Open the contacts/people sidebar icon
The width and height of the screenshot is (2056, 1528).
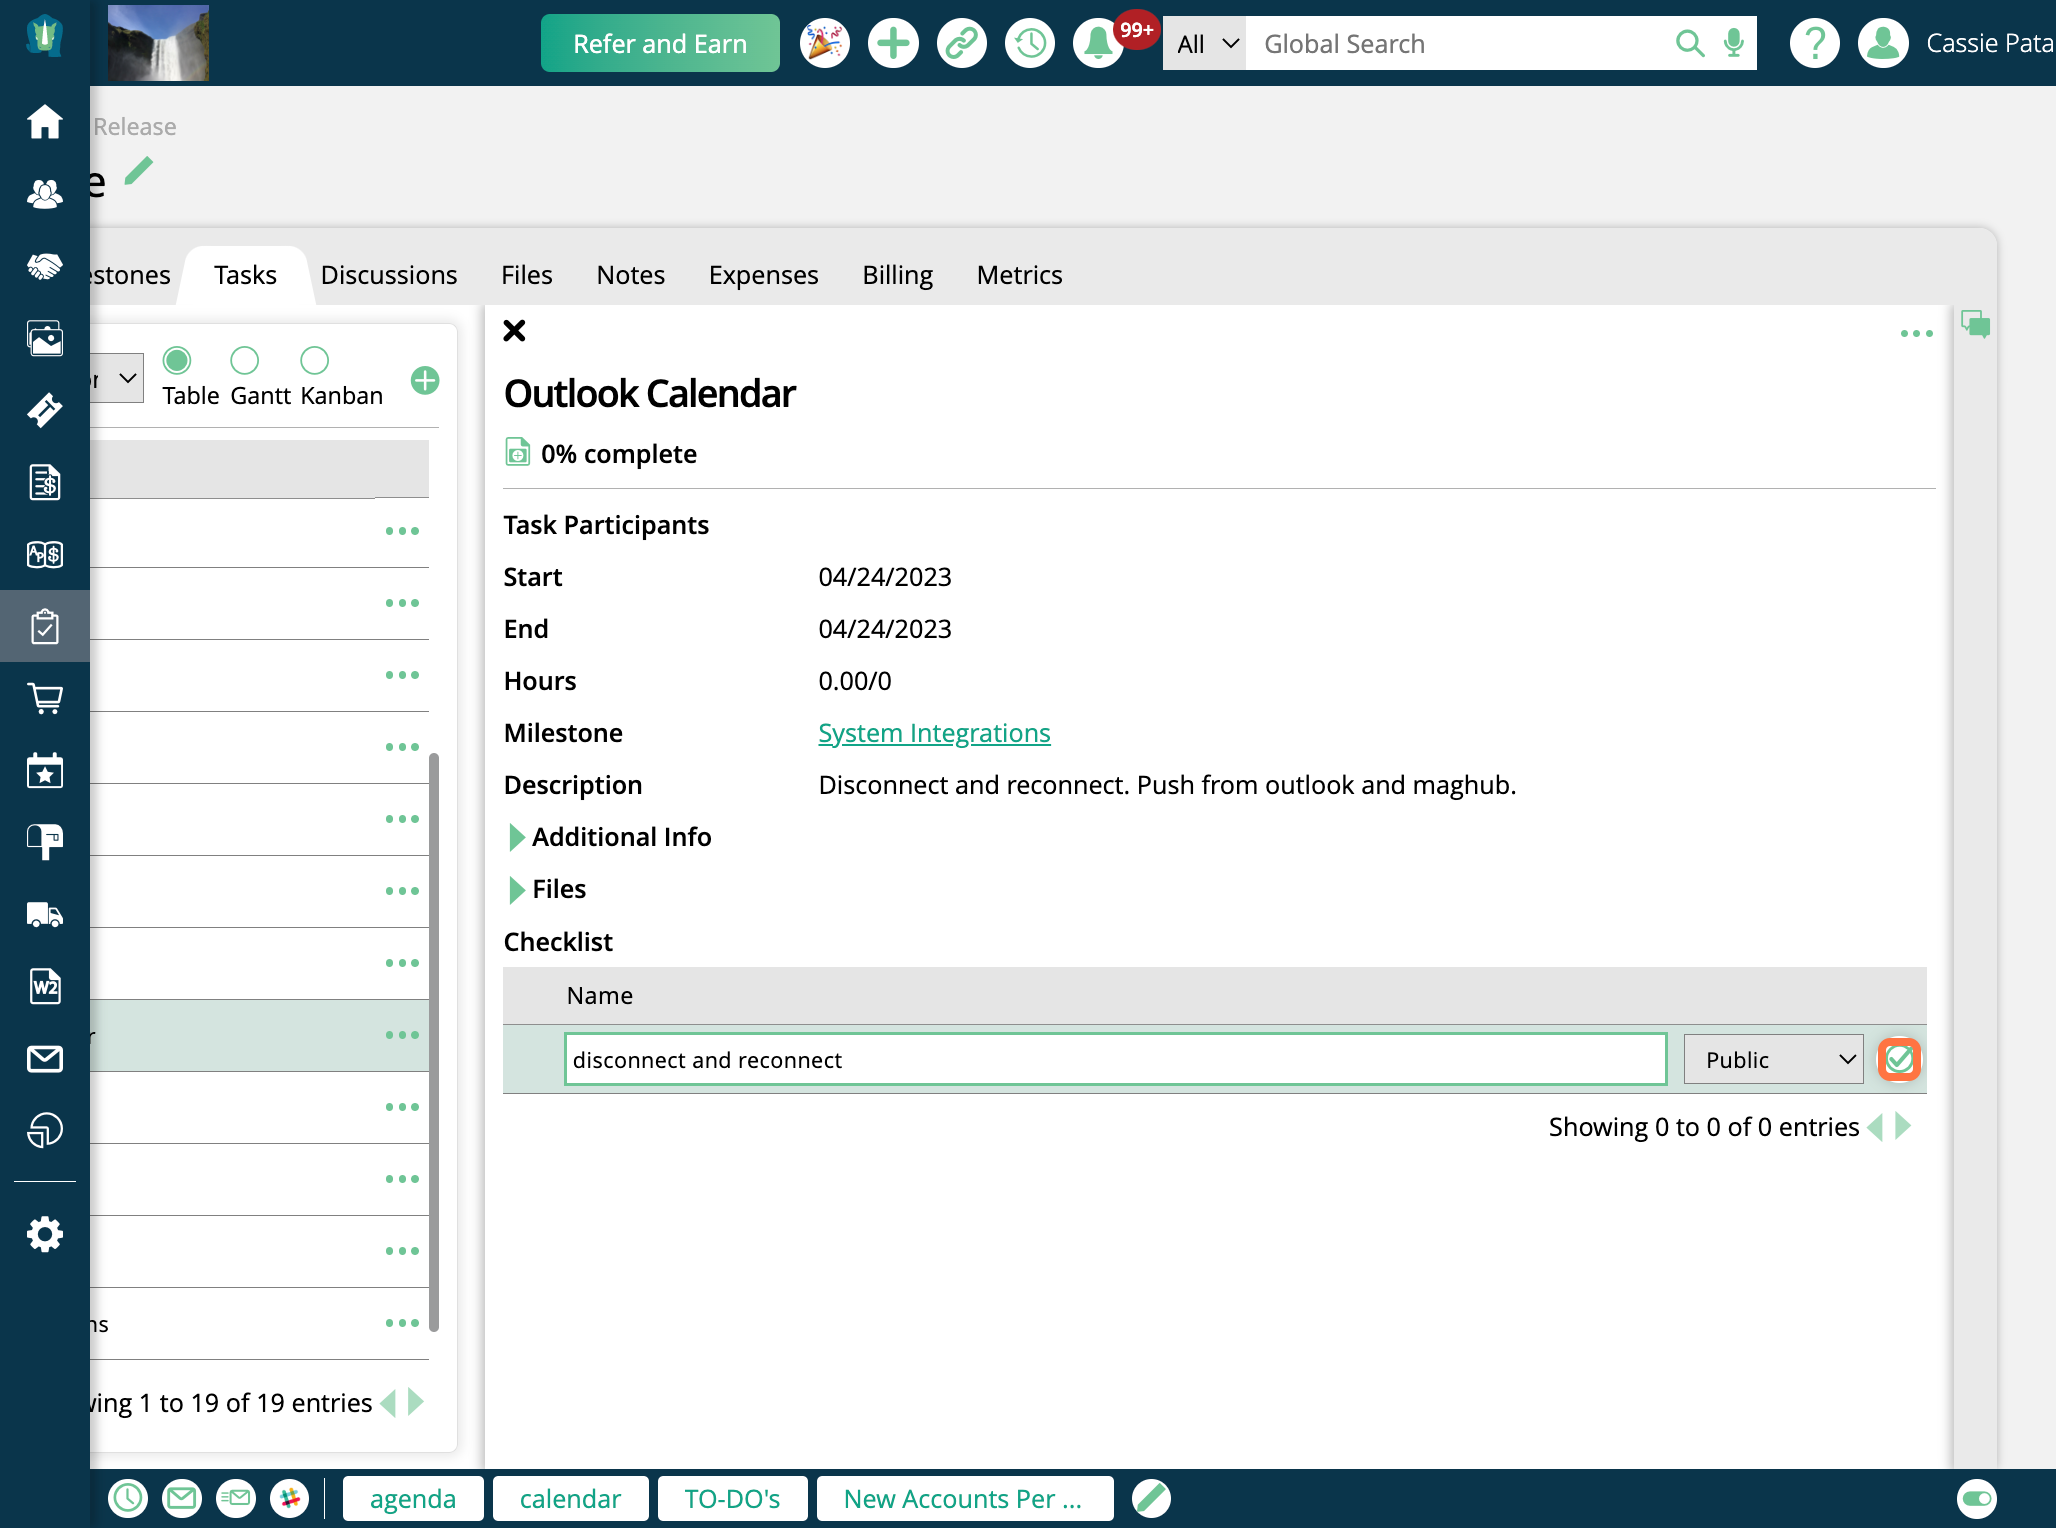point(43,194)
